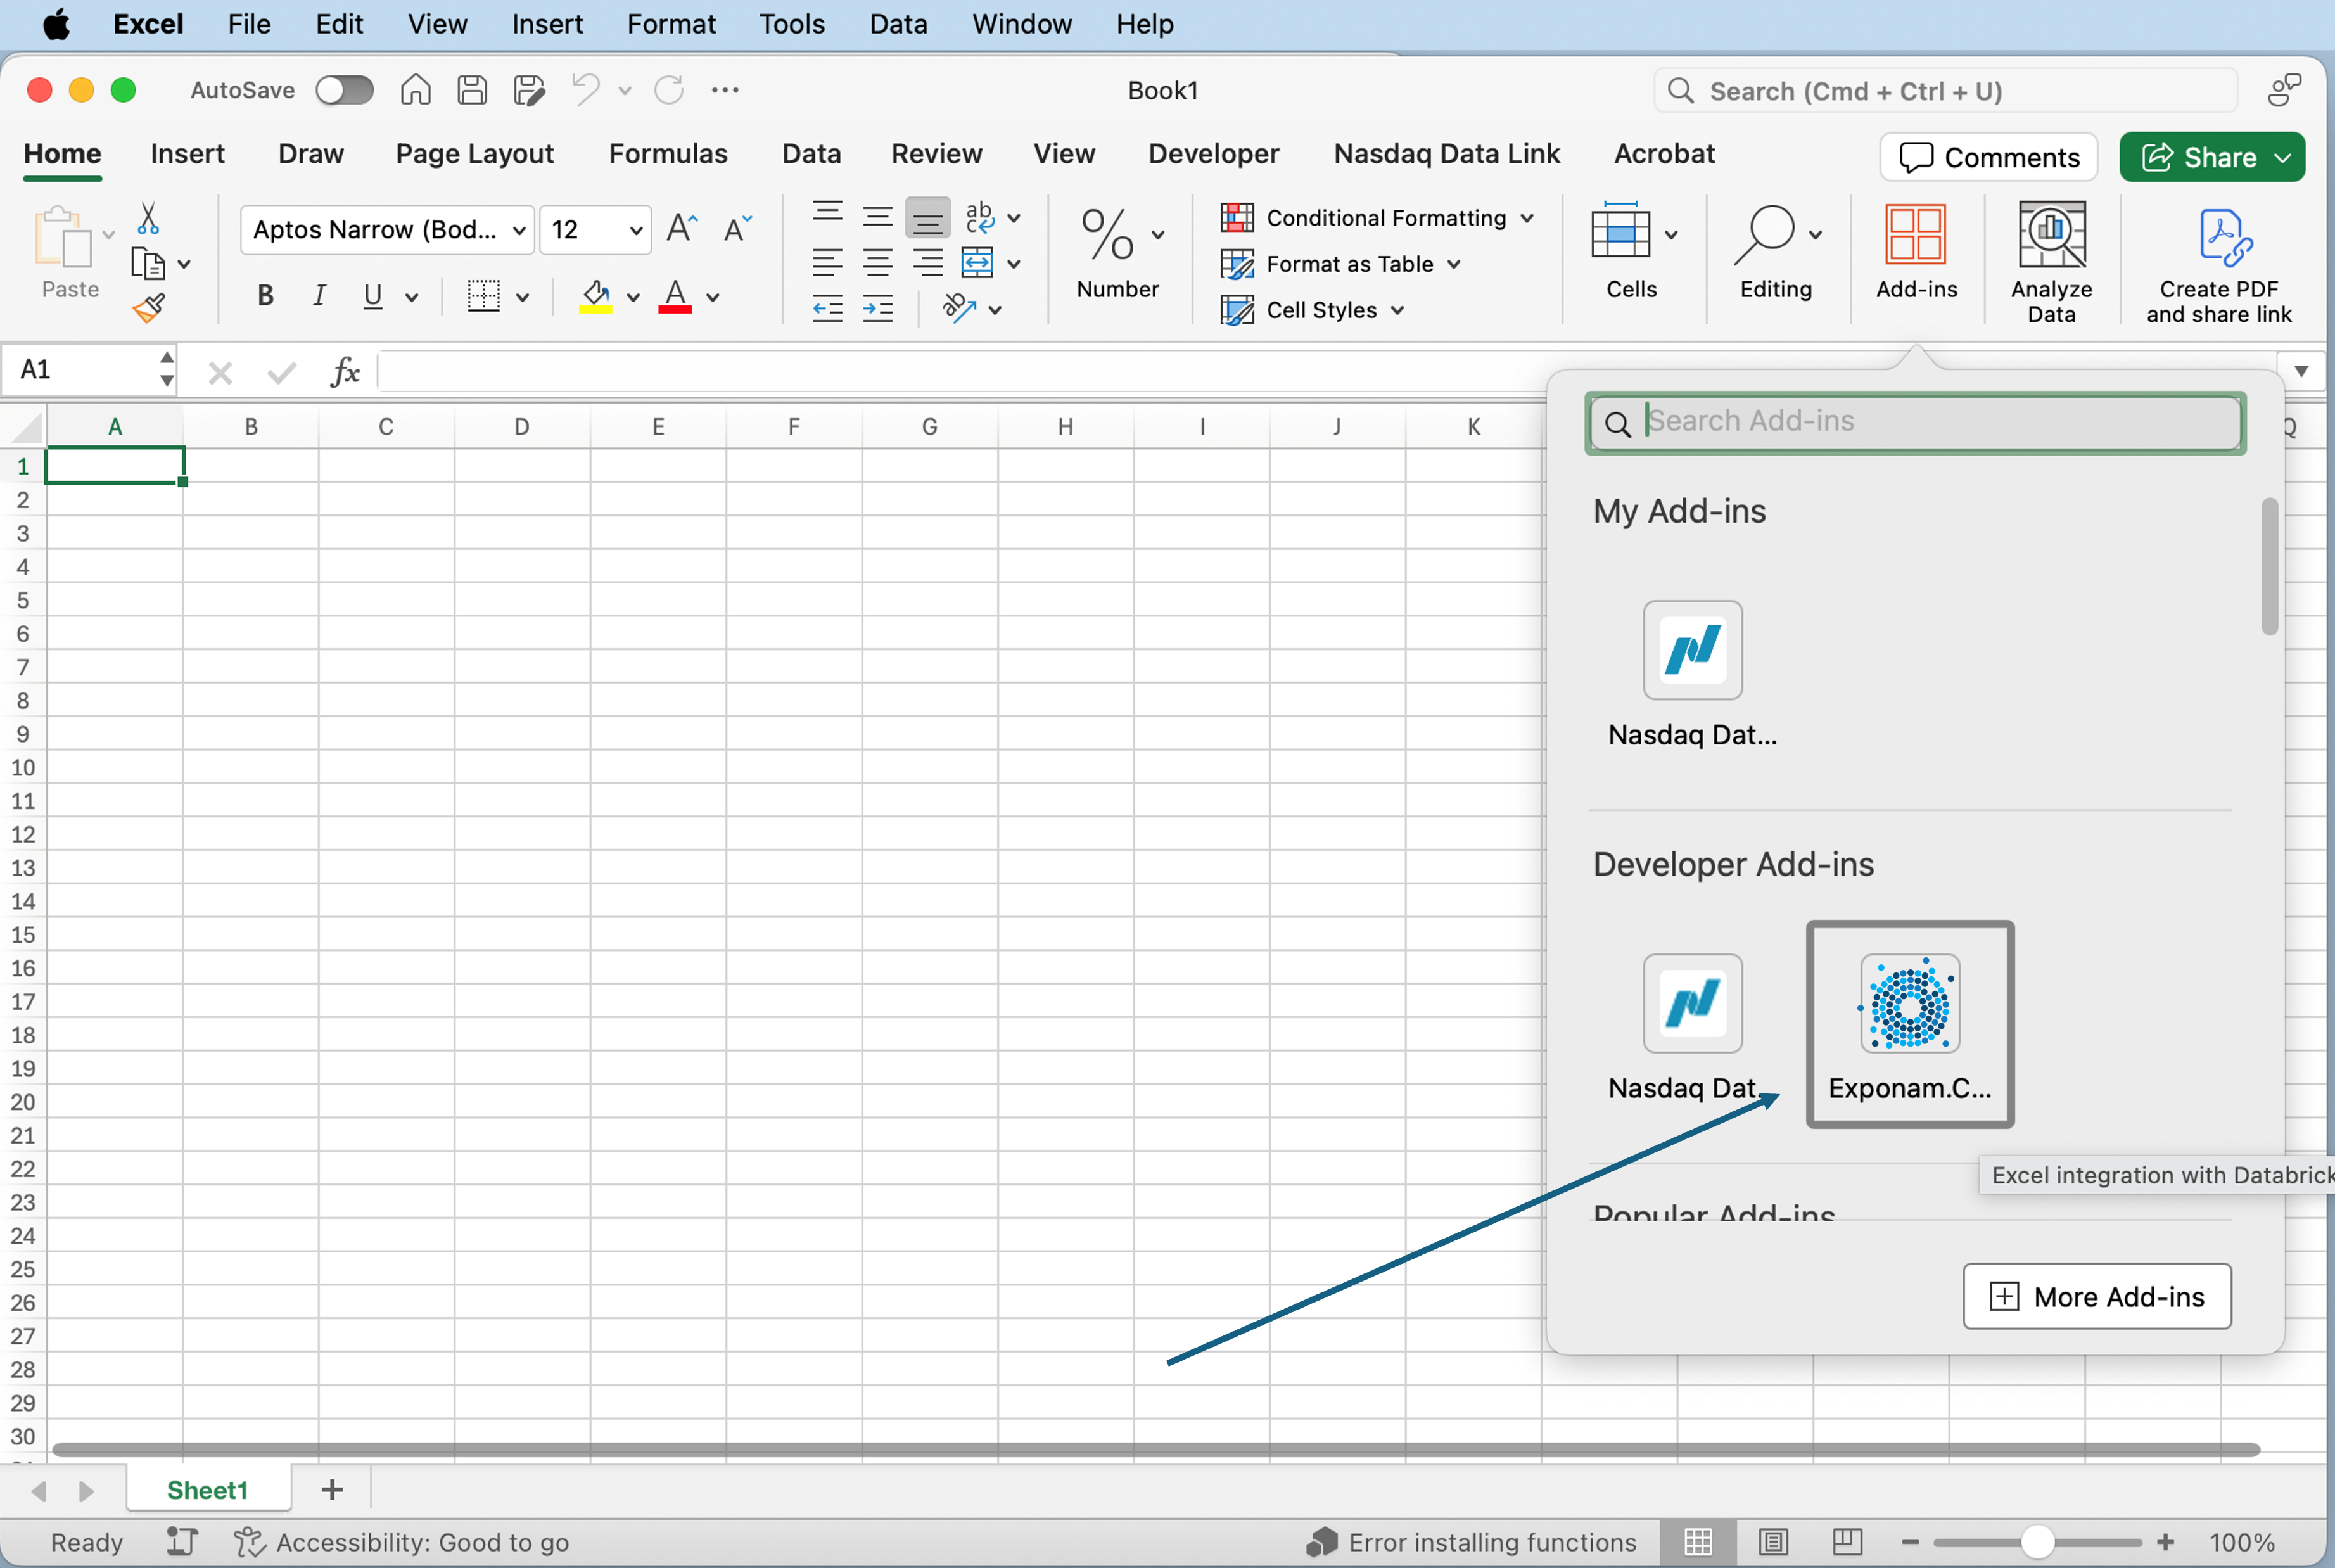Click the Paste clipboard icon

point(63,237)
